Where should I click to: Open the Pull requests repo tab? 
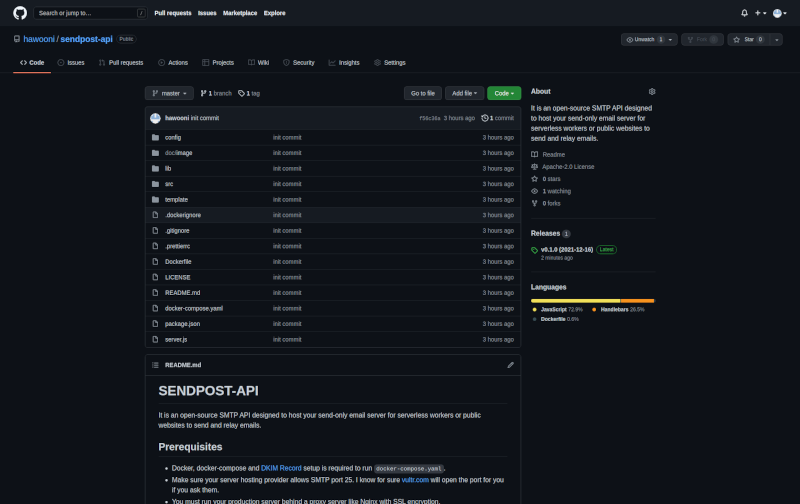[121, 63]
